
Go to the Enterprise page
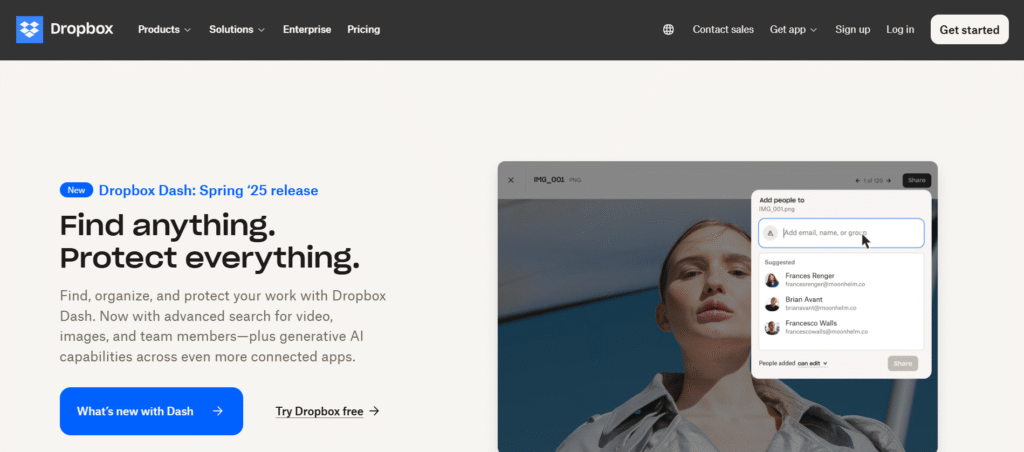point(307,29)
